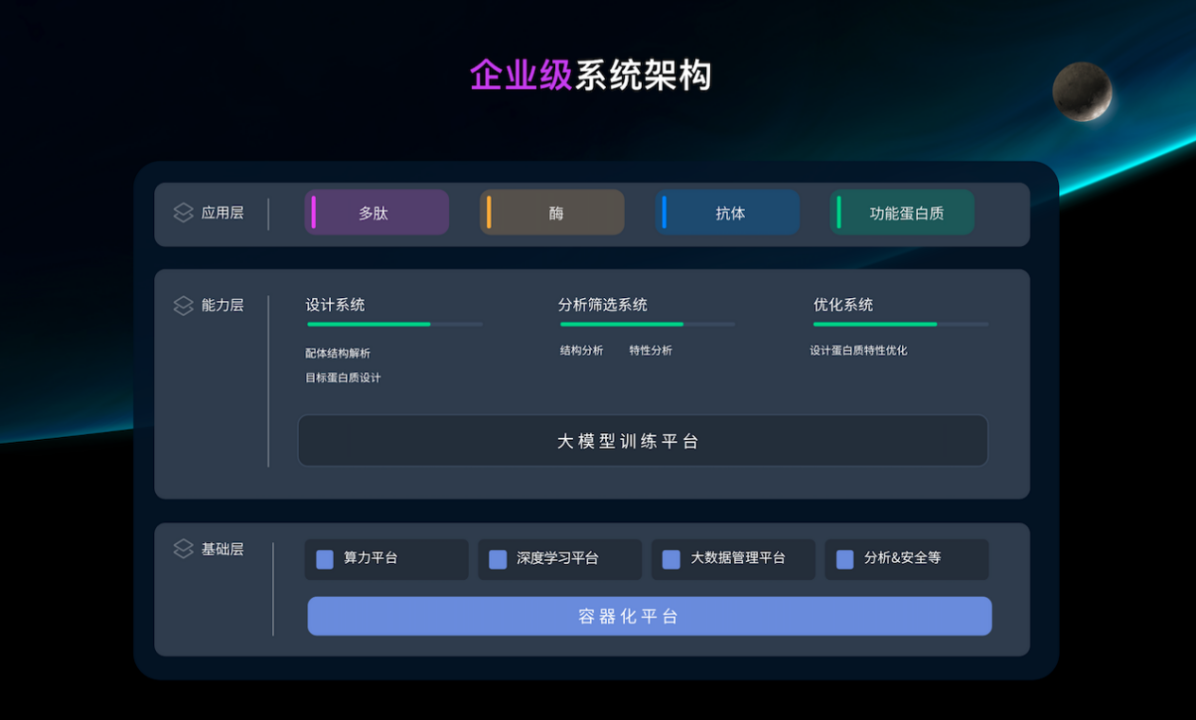
Task: Click the blue square beside 大数据管理平台
Action: (671, 559)
